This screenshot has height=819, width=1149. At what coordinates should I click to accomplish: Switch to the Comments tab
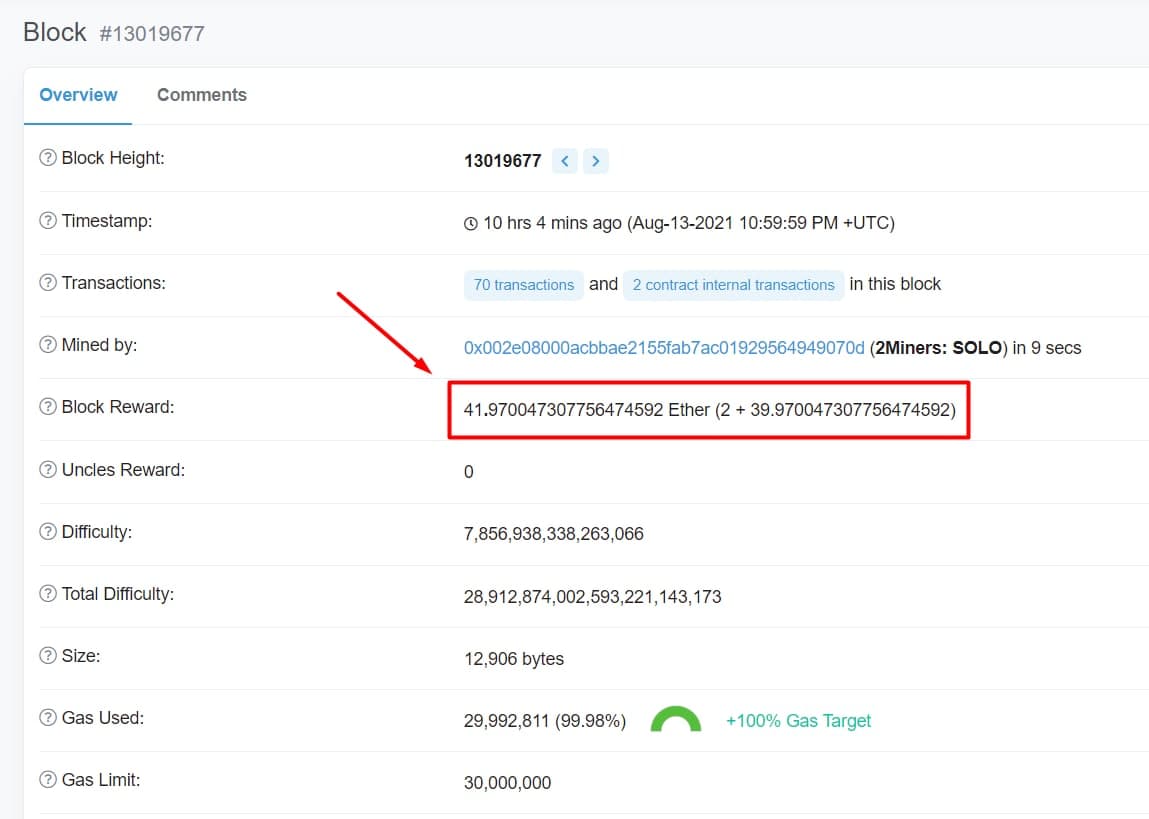pyautogui.click(x=201, y=94)
